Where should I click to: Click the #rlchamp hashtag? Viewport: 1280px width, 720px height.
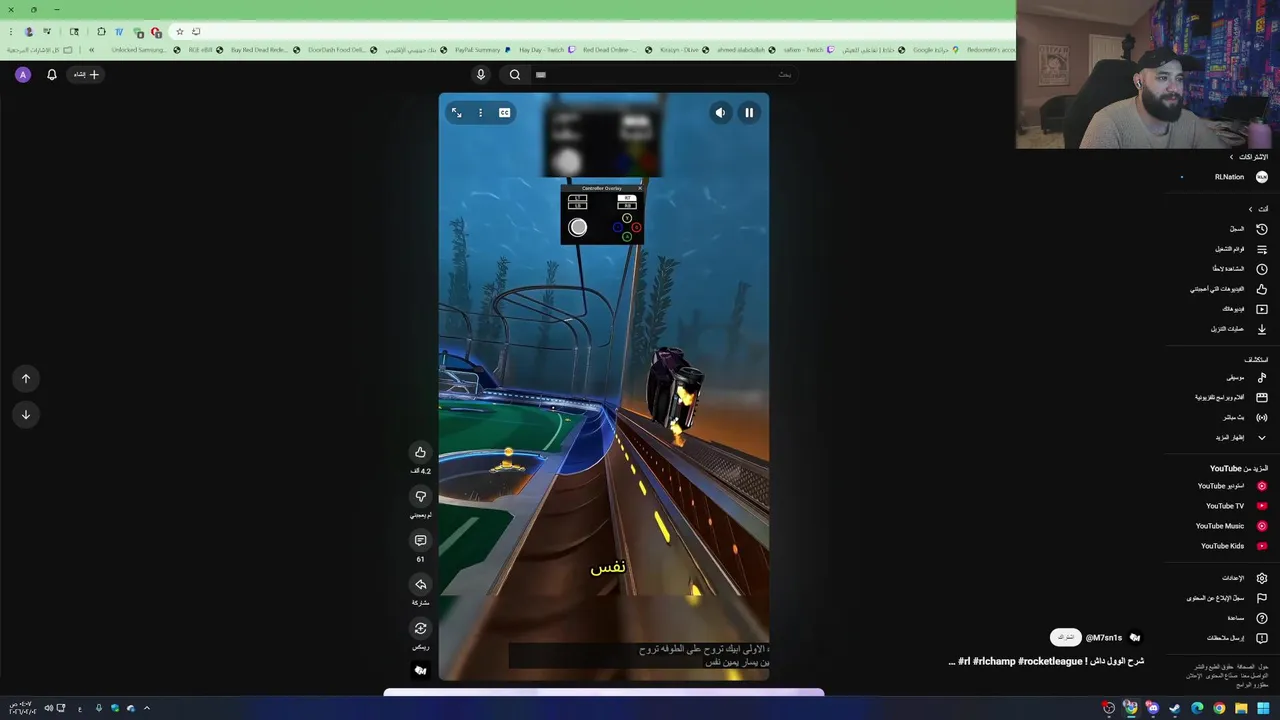coord(996,661)
